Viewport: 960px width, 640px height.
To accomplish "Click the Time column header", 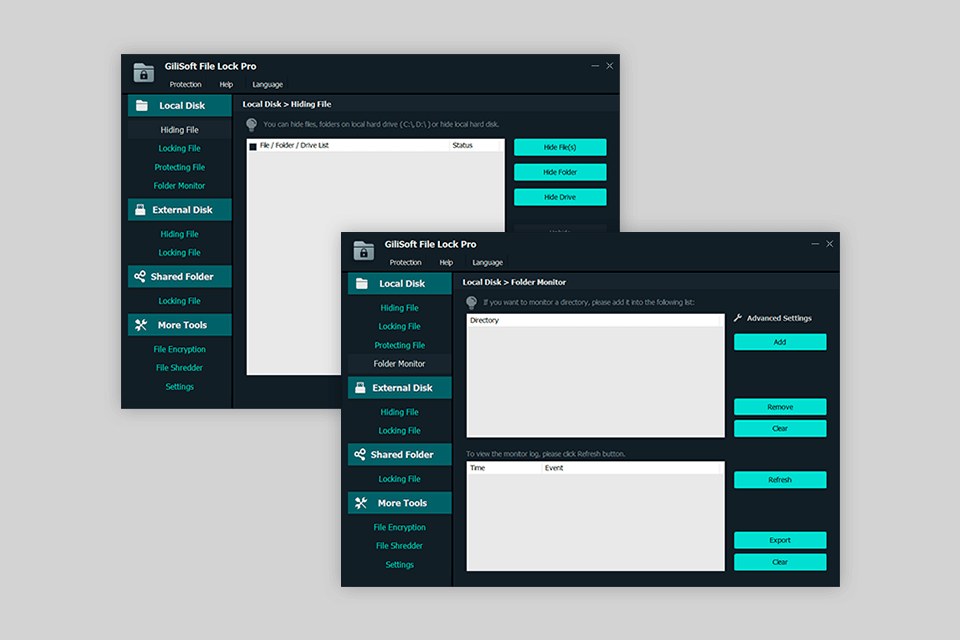I will [504, 468].
